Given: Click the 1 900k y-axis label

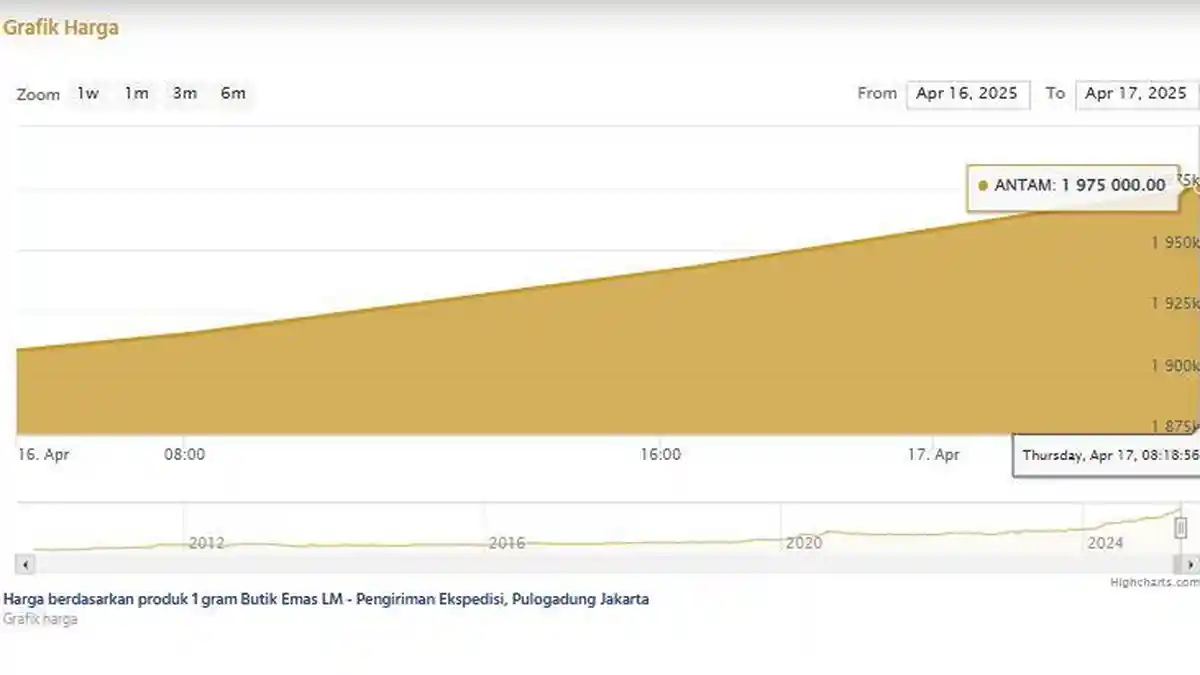Looking at the screenshot, I should (x=1174, y=365).
